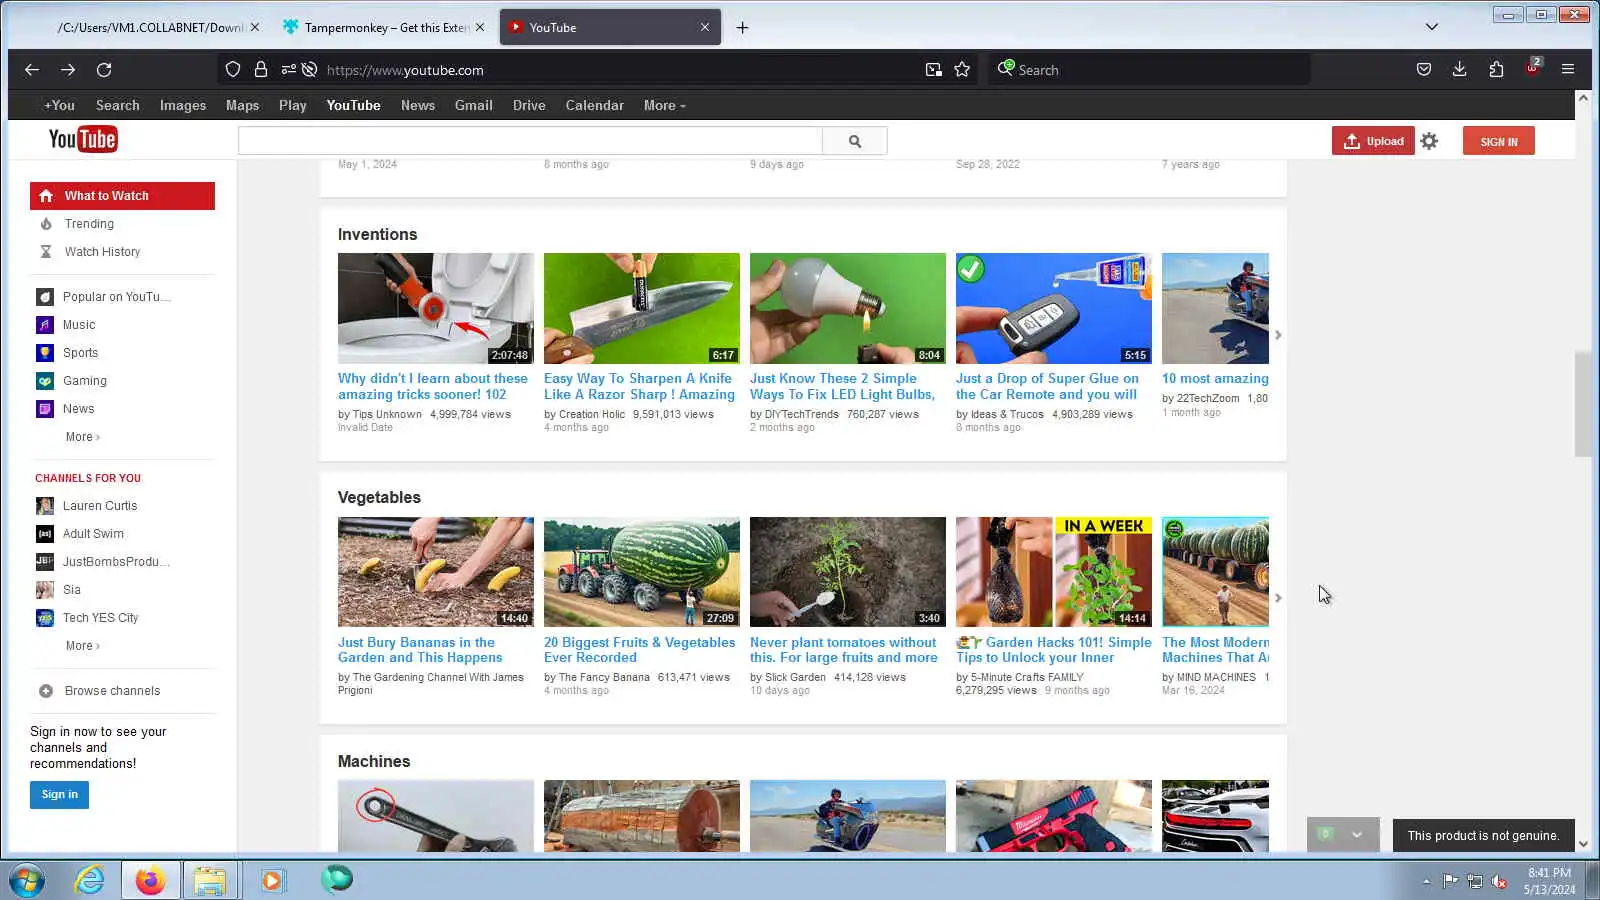The height and width of the screenshot is (900, 1600).
Task: Open '20 Biggest Fruits & Vegetables' title
Action: 639,650
